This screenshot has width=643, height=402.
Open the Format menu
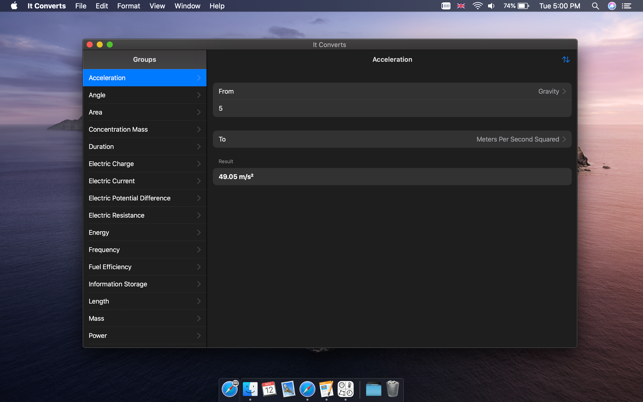(128, 6)
